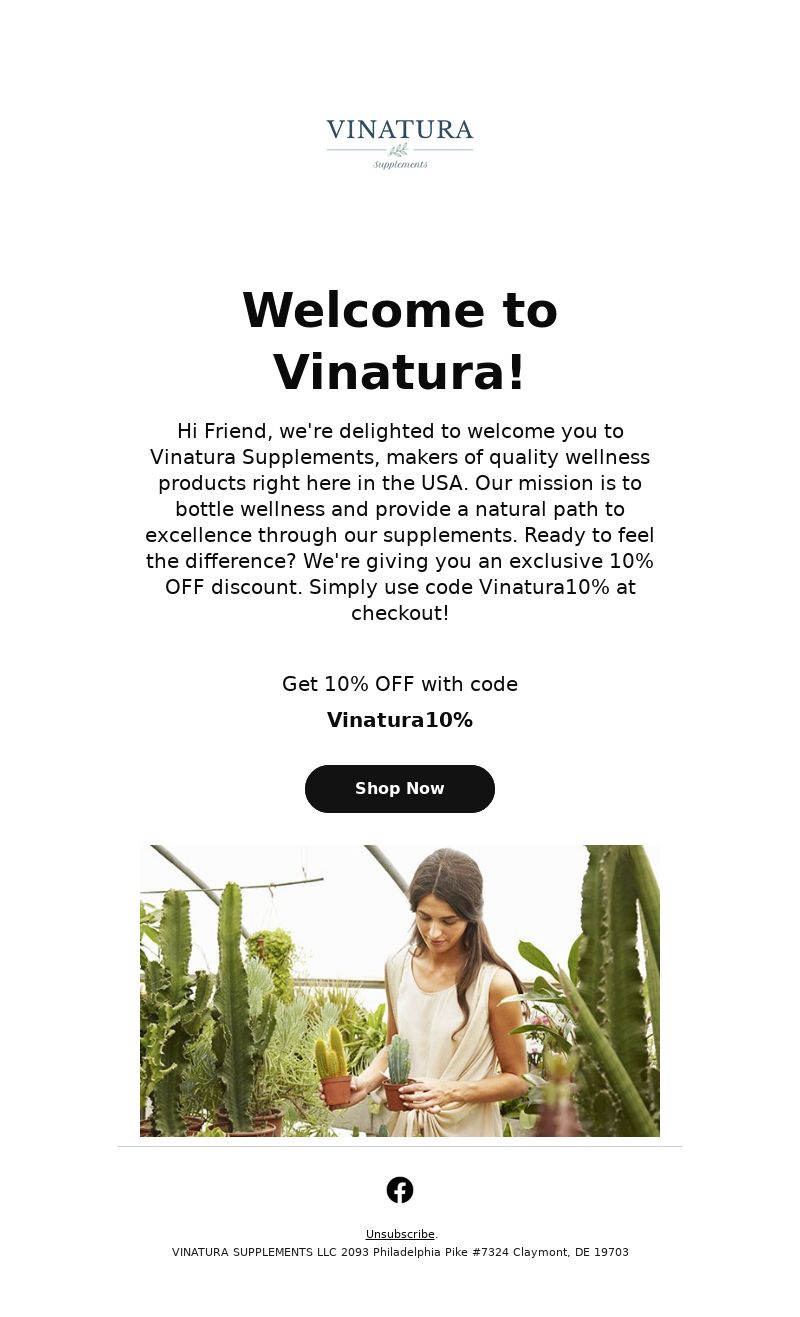
Task: Select the bold Vinatura10% promo code
Action: click(x=400, y=720)
